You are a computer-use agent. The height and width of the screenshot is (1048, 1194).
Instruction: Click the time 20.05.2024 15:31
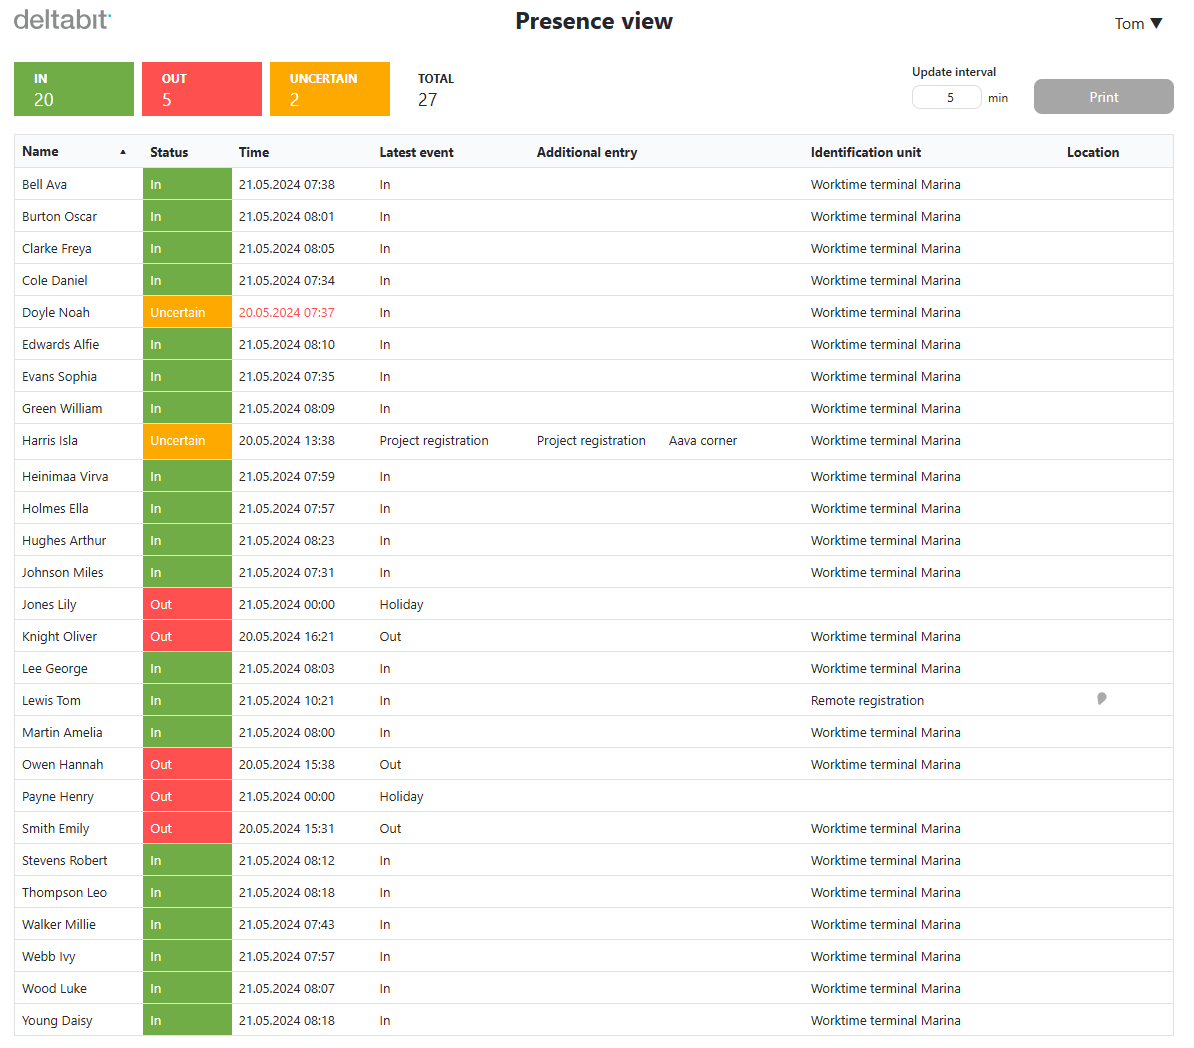[x=286, y=828]
